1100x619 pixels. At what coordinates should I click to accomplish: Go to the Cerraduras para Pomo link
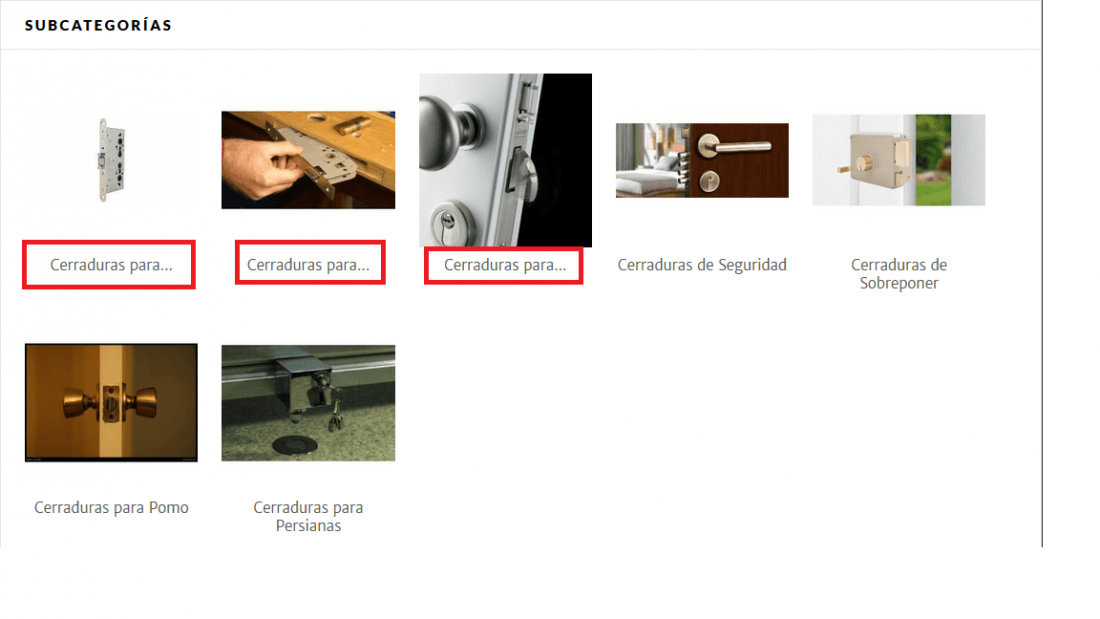tap(111, 507)
